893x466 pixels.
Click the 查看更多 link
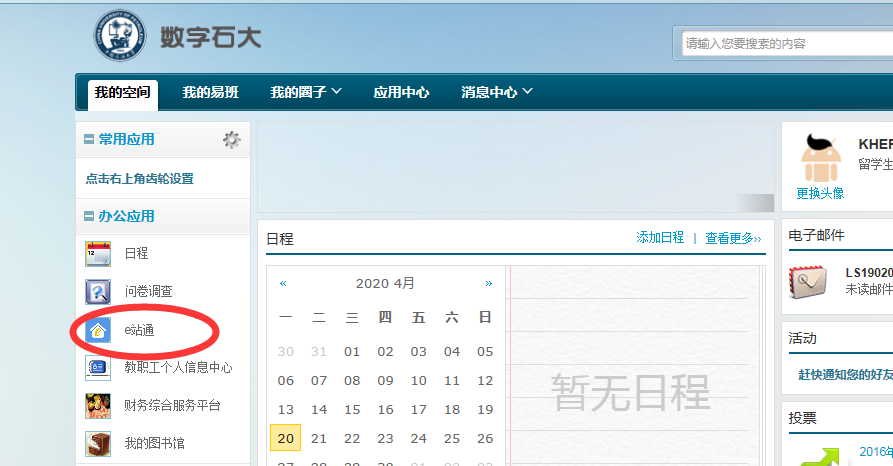(x=733, y=238)
